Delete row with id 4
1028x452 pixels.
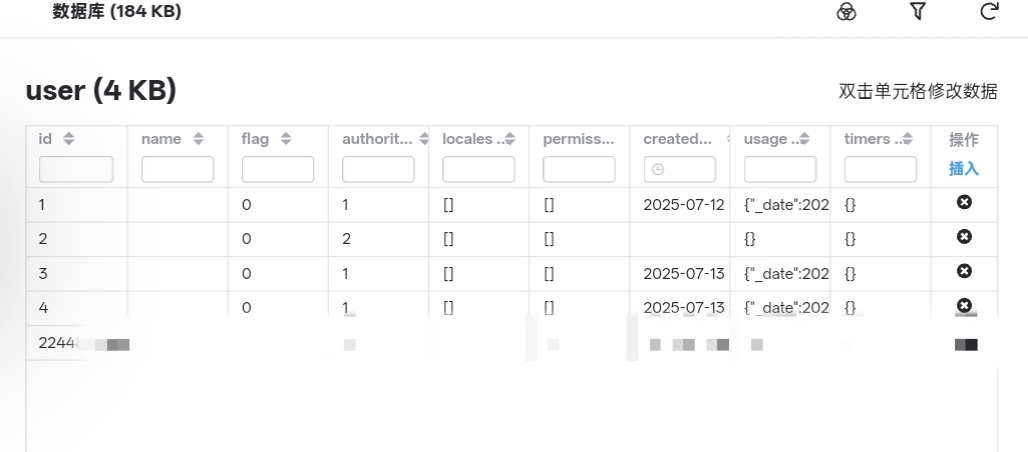coord(964,306)
